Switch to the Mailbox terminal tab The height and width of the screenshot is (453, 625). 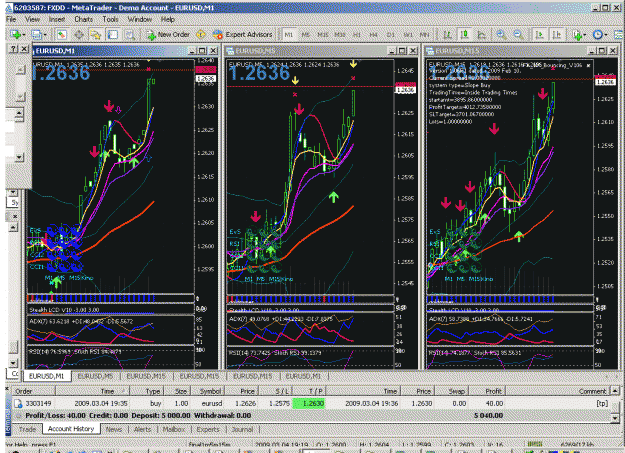pos(174,429)
